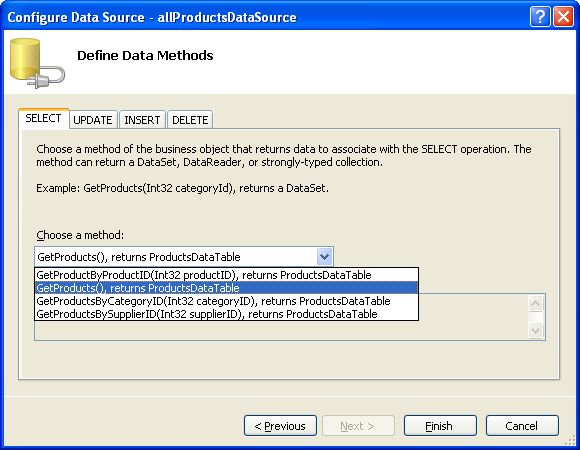Image resolution: width=580 pixels, height=450 pixels.
Task: Select GetProductByProductID(Int32 productID) method
Action: (226, 275)
